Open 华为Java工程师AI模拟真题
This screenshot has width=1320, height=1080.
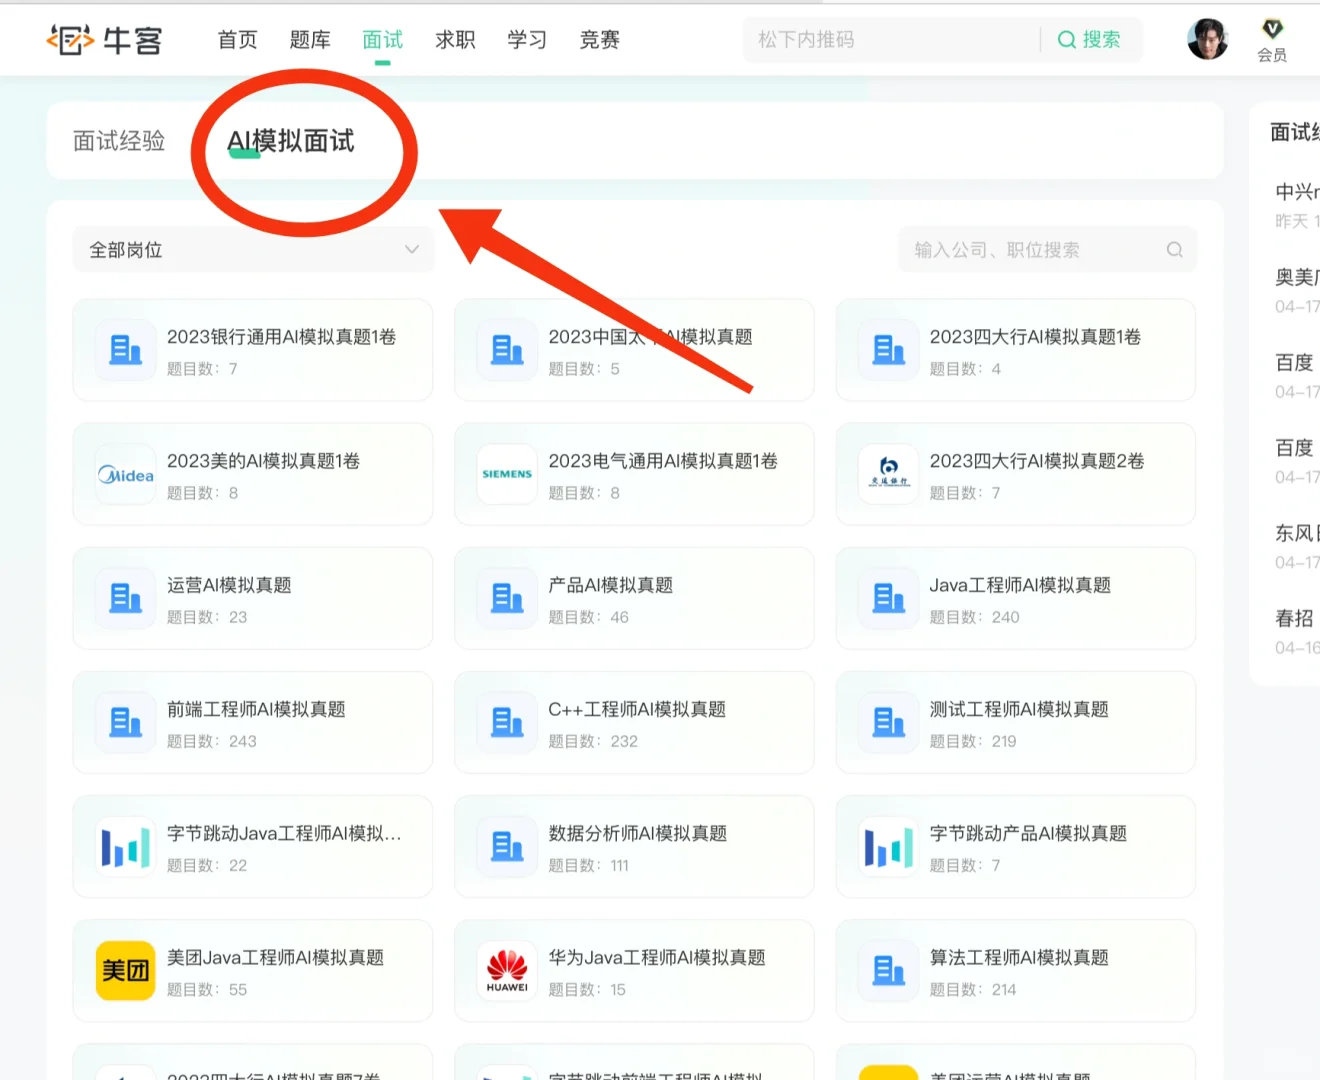click(634, 970)
